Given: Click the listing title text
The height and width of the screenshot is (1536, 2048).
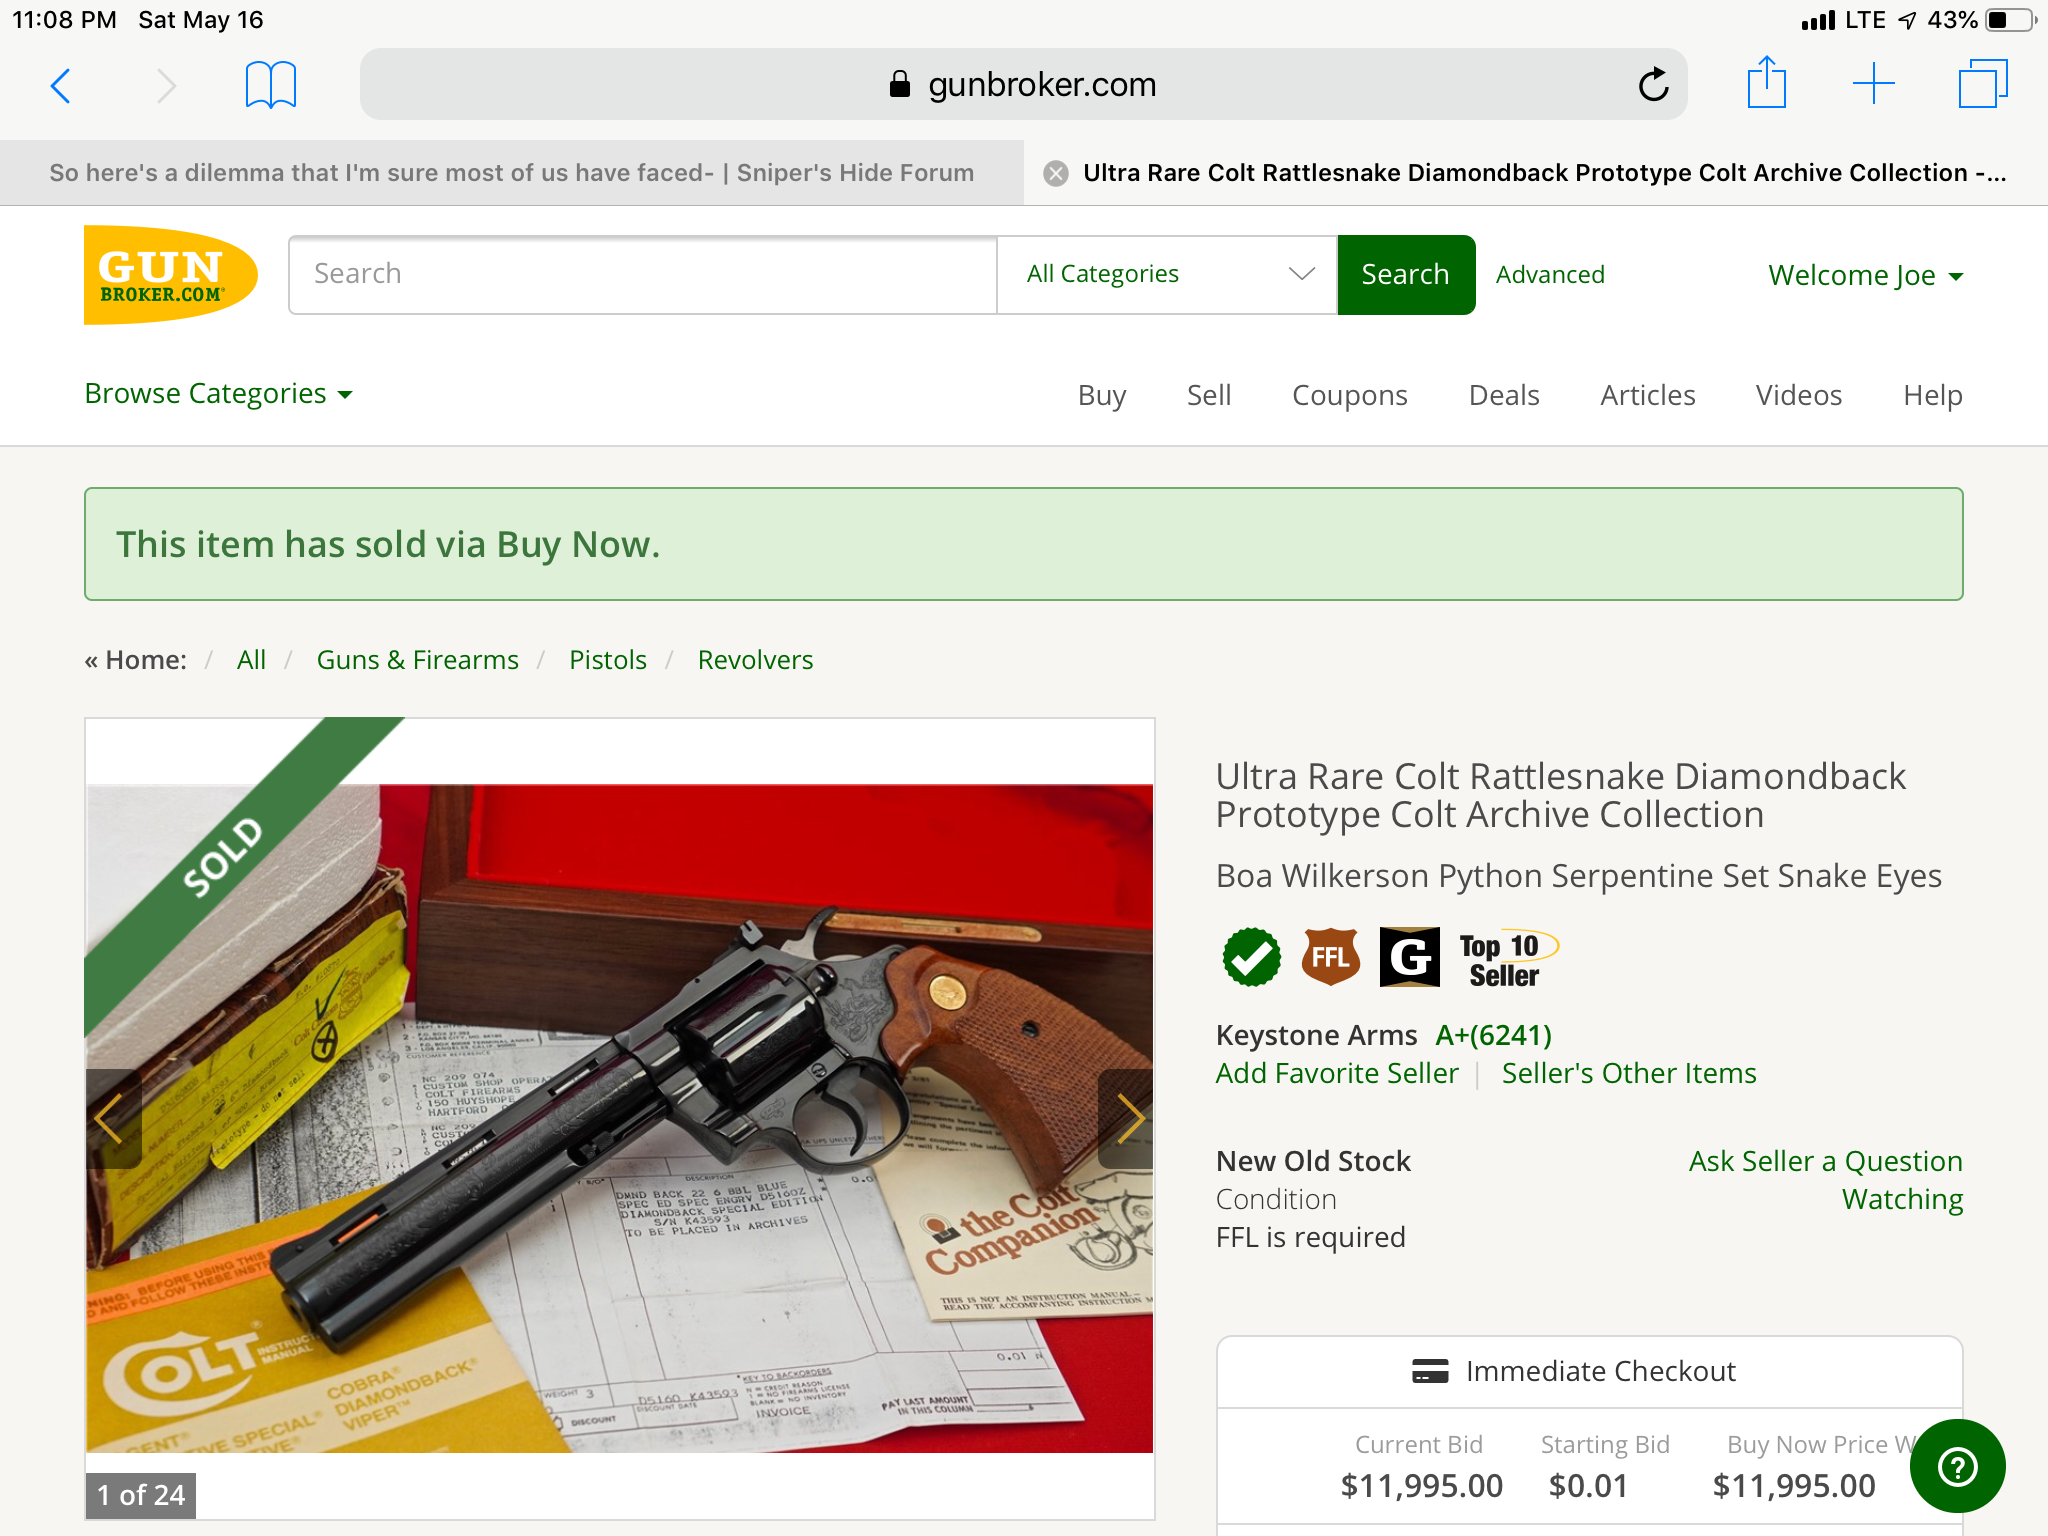Looking at the screenshot, I should pyautogui.click(x=1561, y=795).
